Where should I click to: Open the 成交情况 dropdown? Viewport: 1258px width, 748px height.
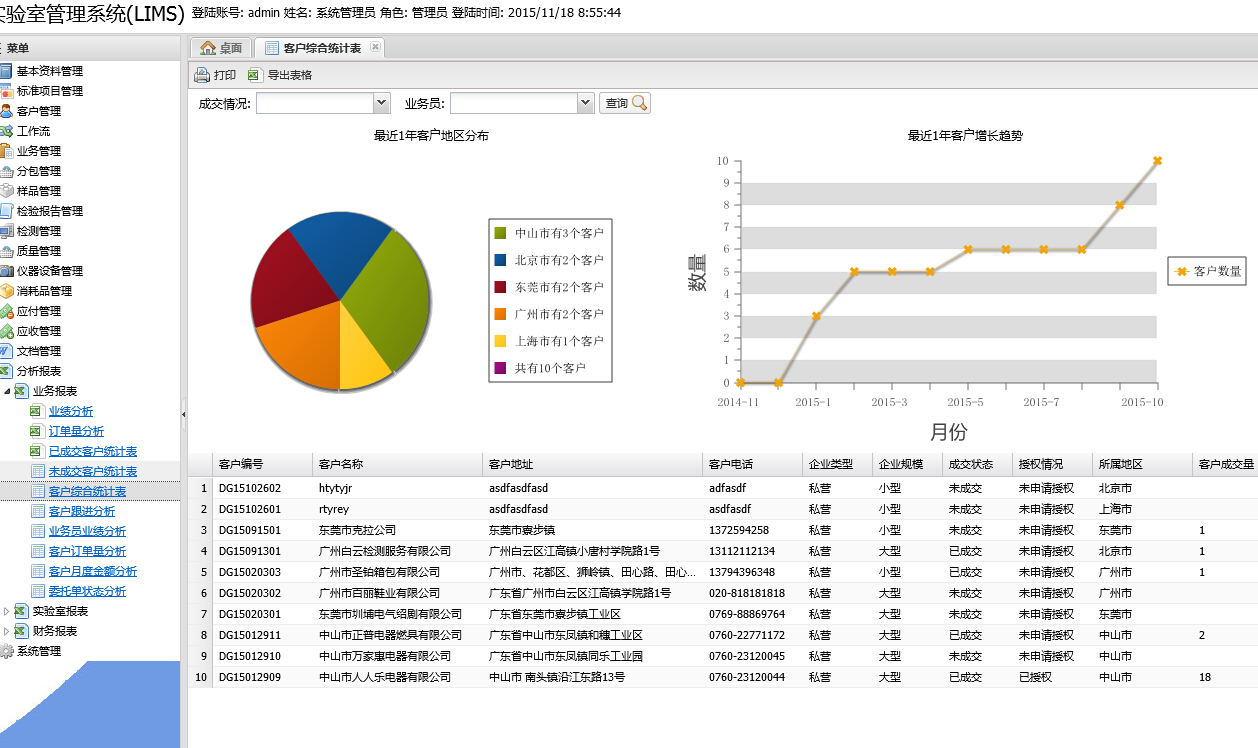coord(381,103)
